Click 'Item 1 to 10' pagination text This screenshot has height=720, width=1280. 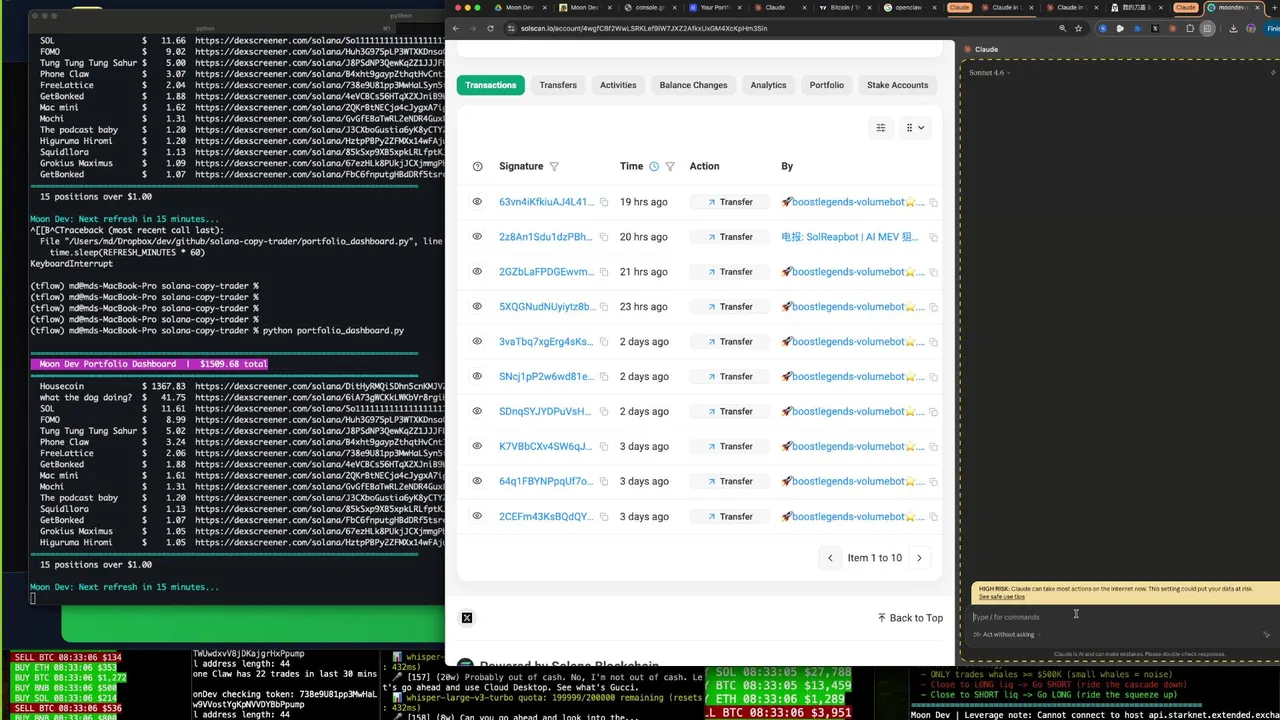[x=874, y=558]
